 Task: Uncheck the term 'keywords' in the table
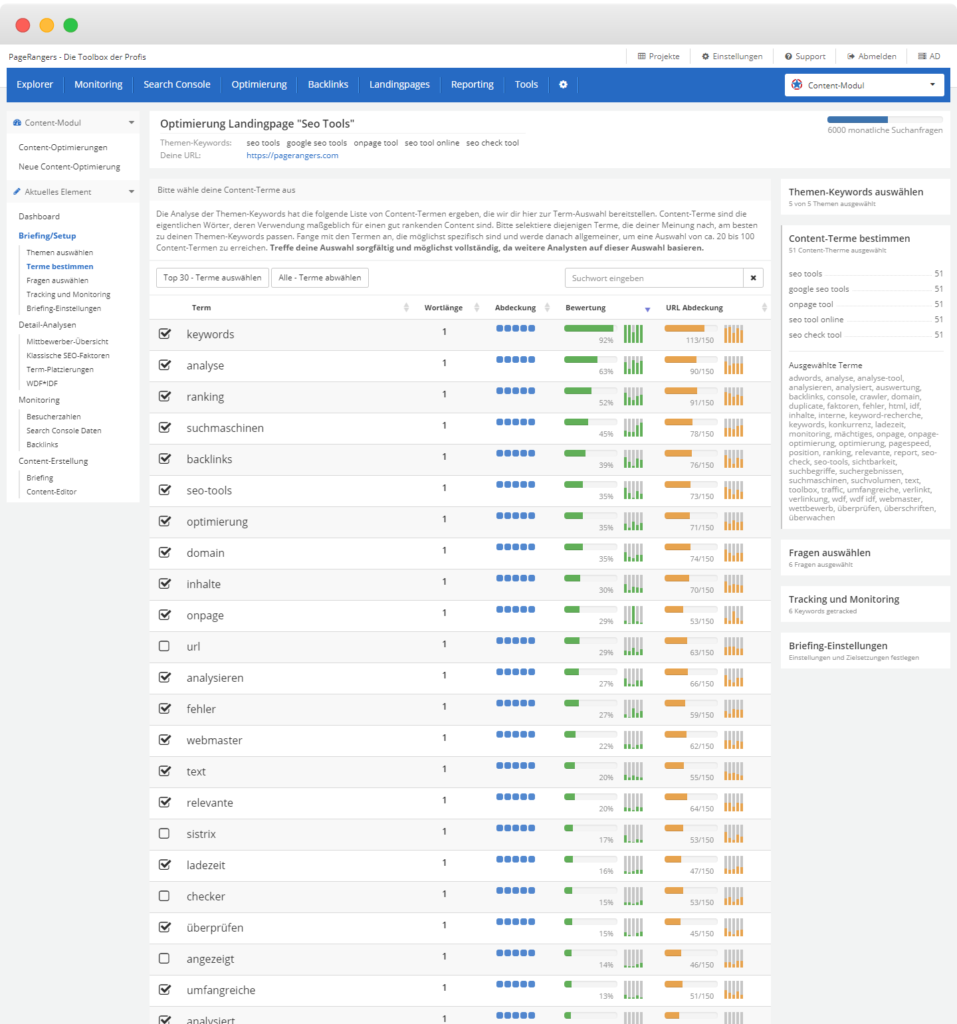click(164, 332)
